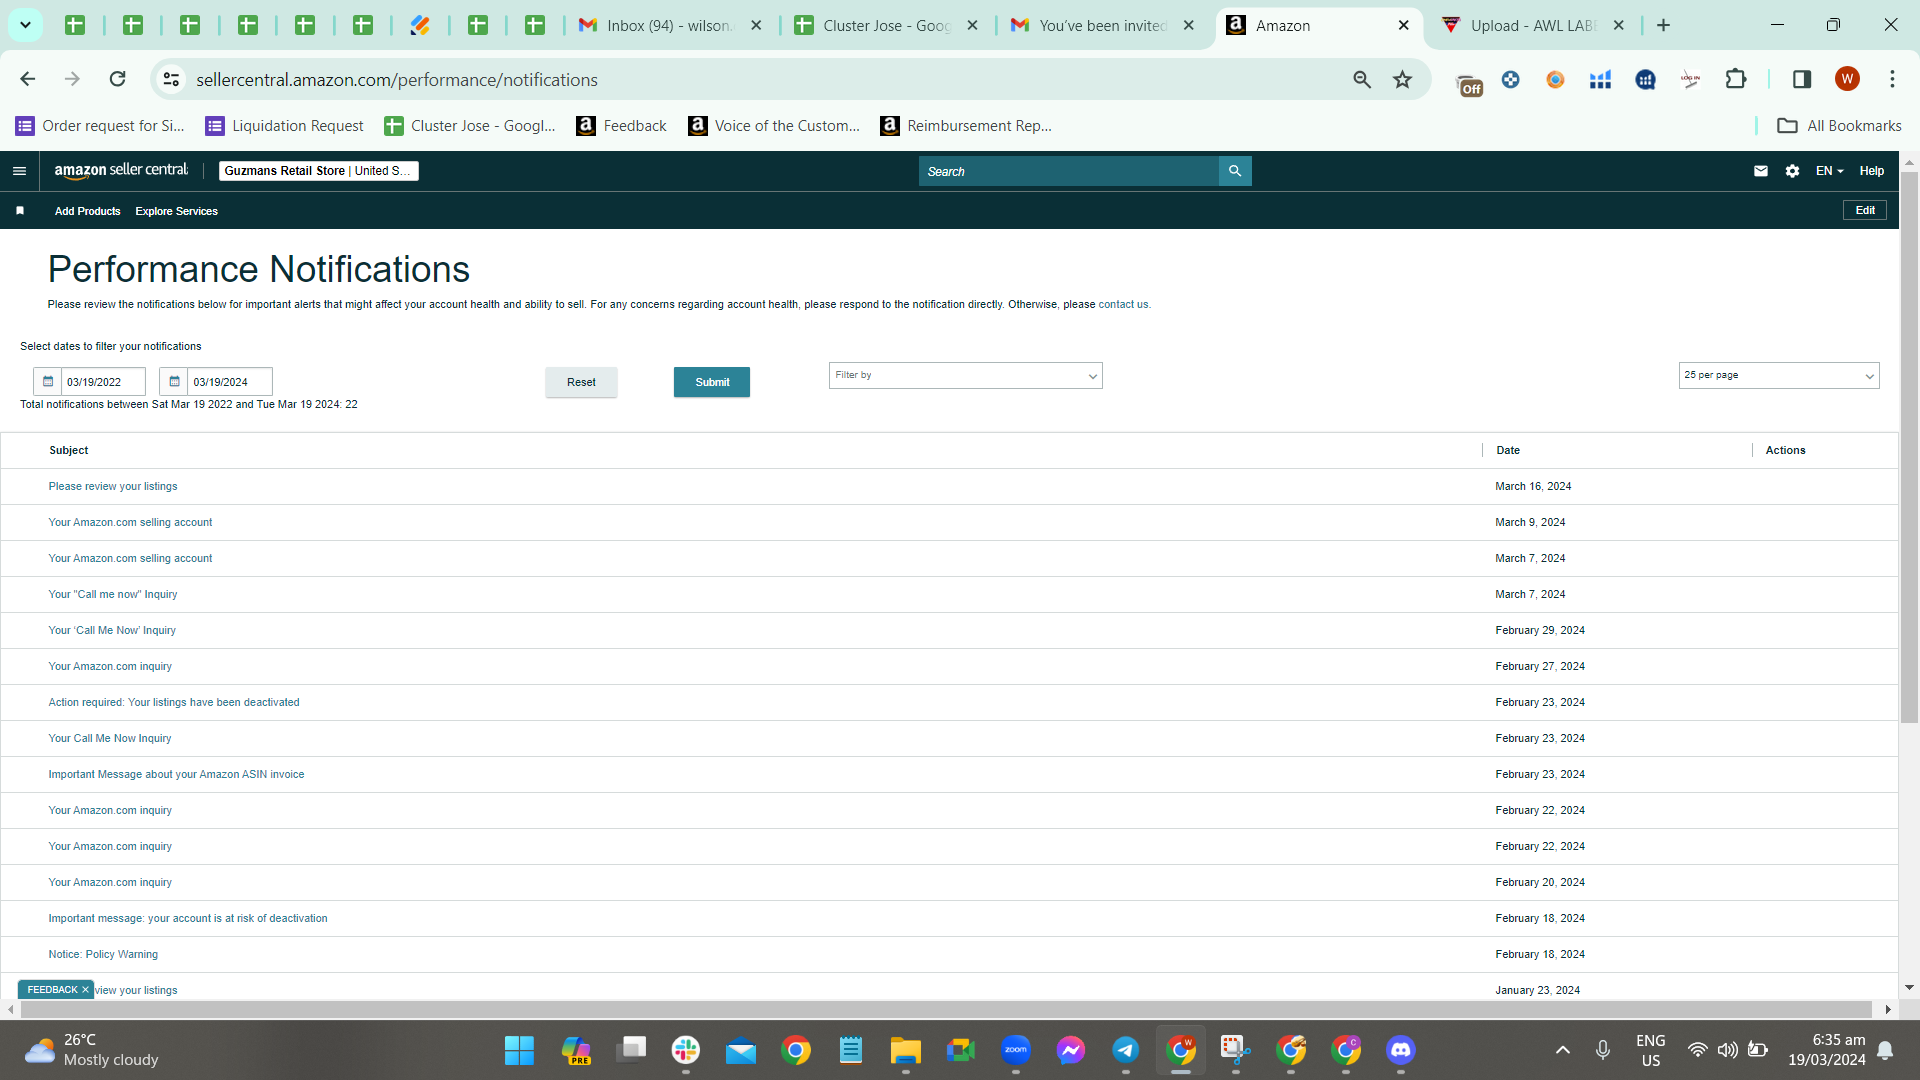The height and width of the screenshot is (1080, 1920).
Task: Click the bookmark flag icon beside Add Products
Action: (20, 211)
